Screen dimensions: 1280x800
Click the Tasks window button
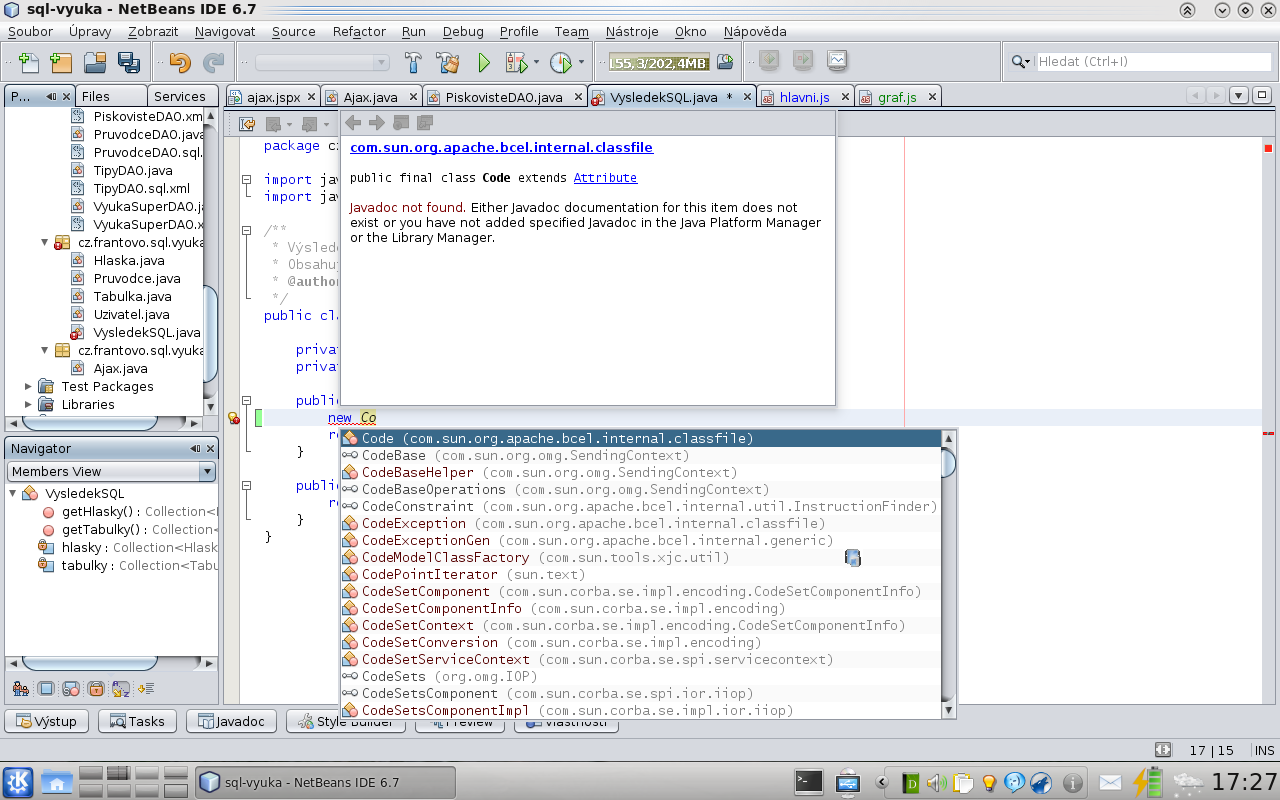[x=138, y=721]
